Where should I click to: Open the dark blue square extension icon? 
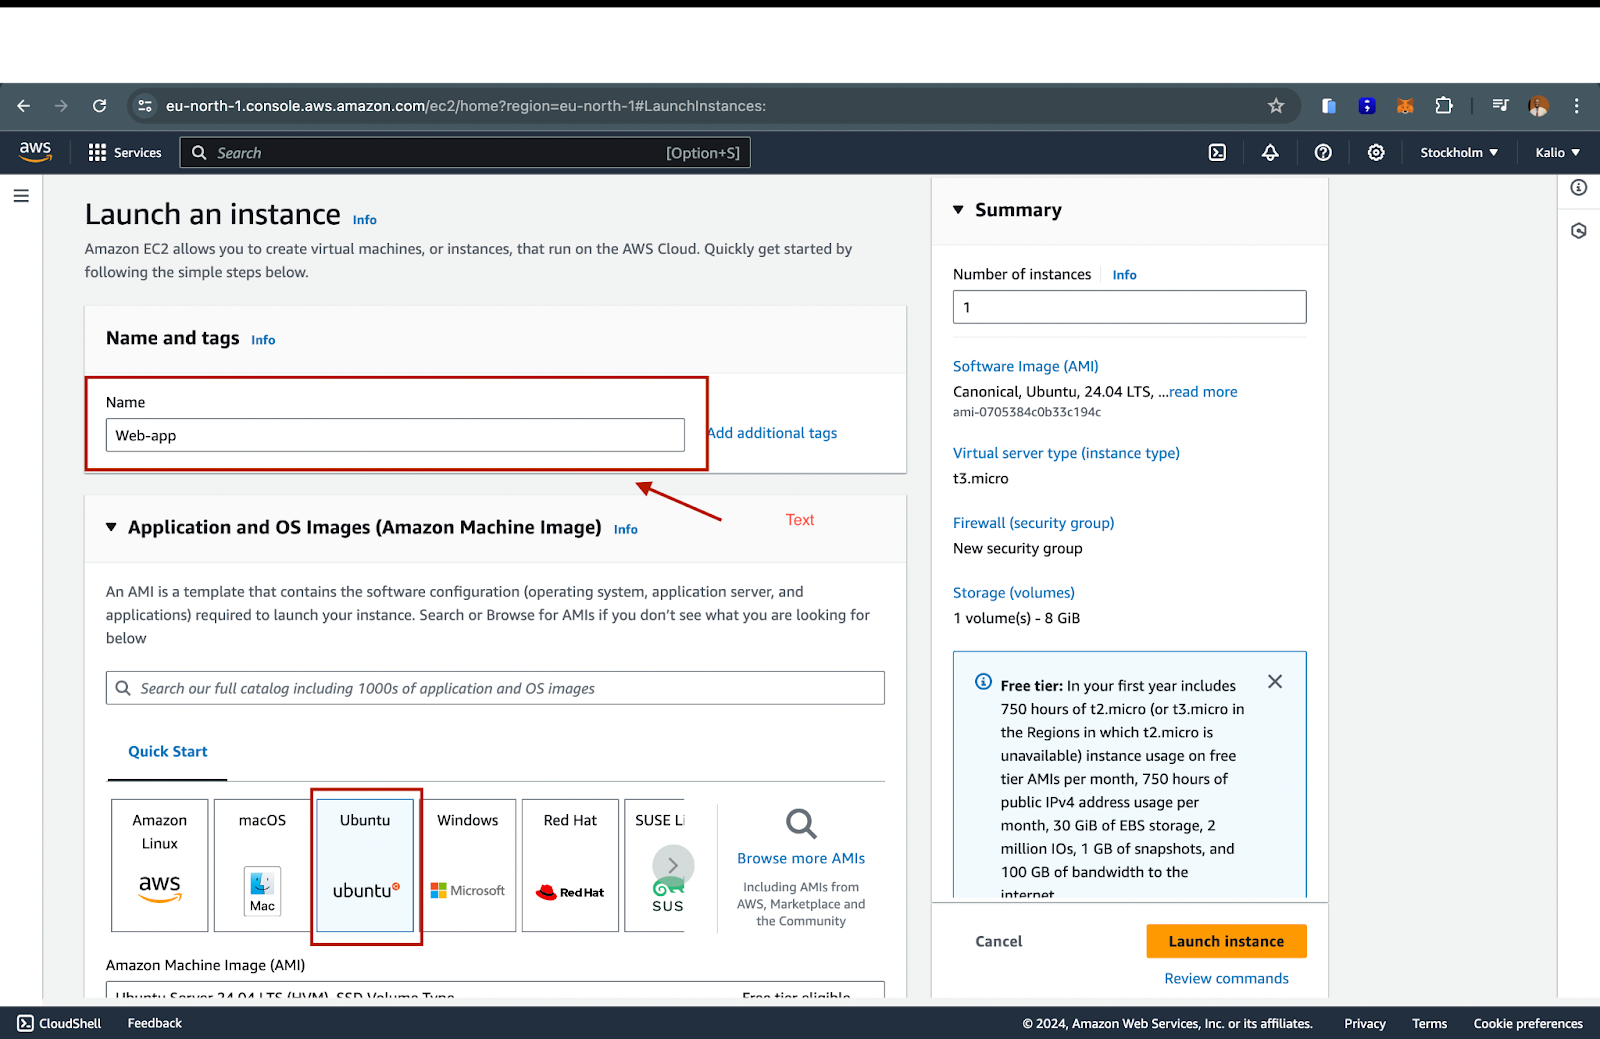pos(1367,106)
